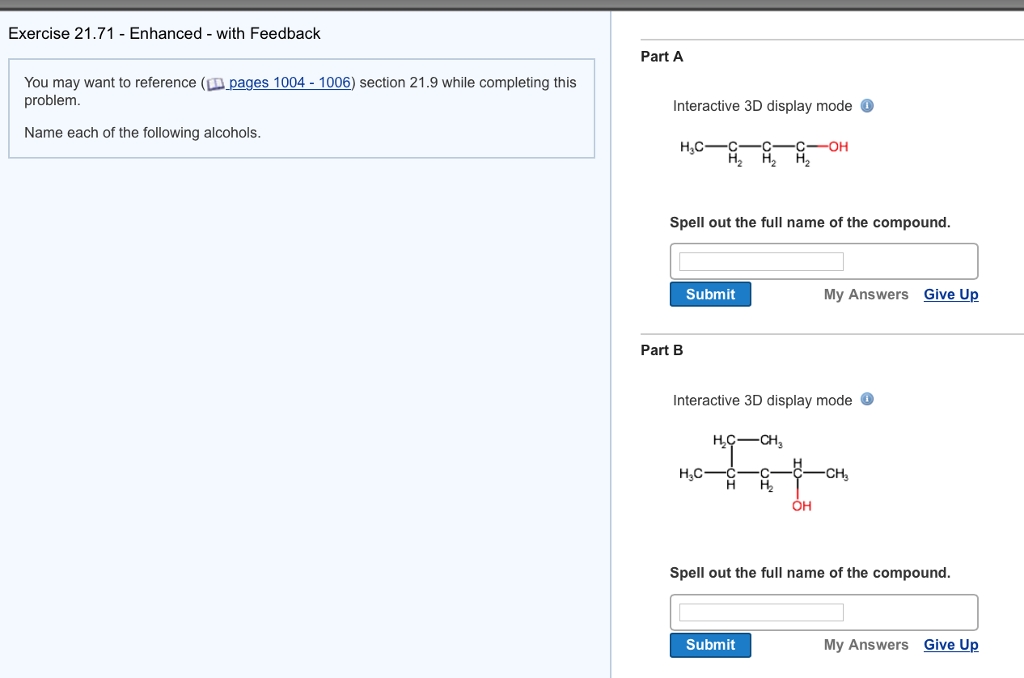
Task: Open My Answers under Part B
Action: 866,645
